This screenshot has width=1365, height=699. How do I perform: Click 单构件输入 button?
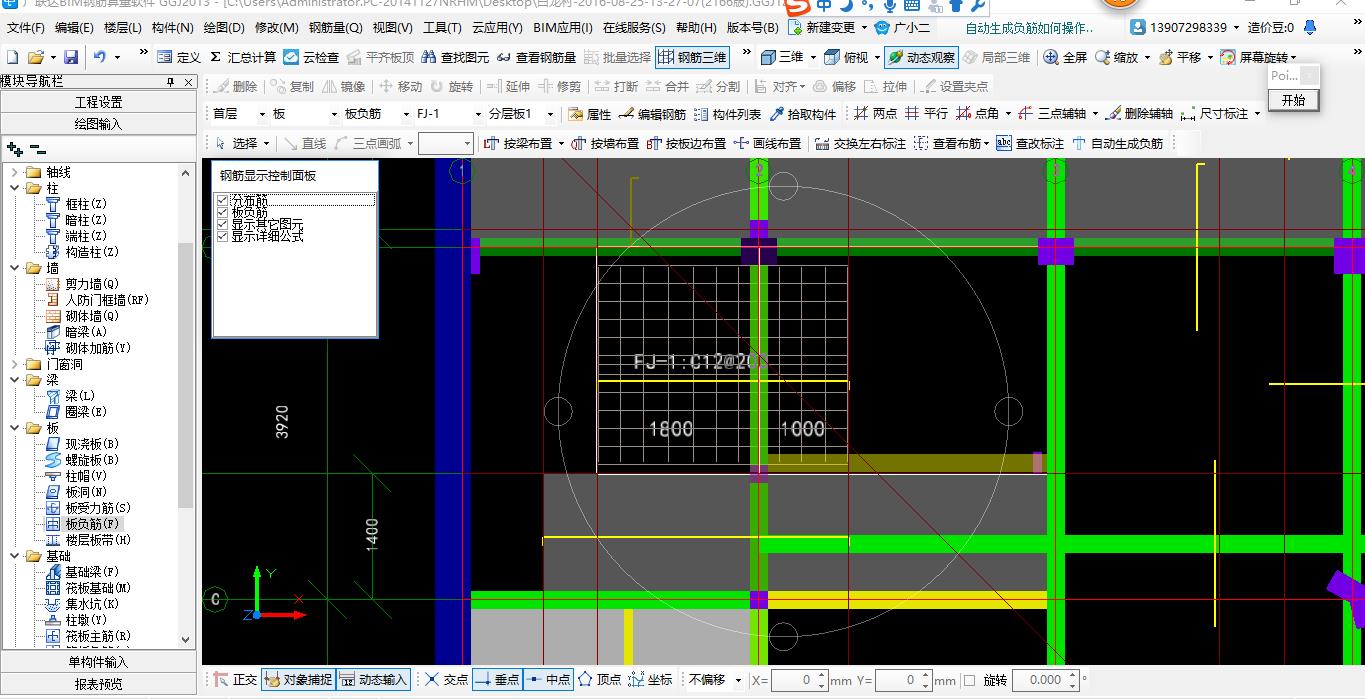(x=98, y=662)
